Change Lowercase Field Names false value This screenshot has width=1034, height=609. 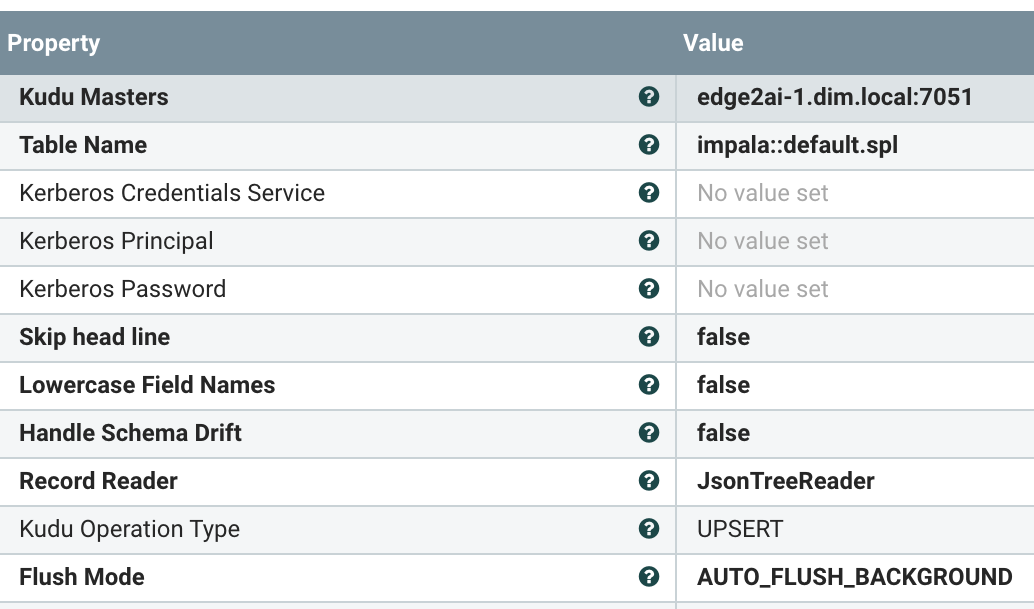[723, 385]
